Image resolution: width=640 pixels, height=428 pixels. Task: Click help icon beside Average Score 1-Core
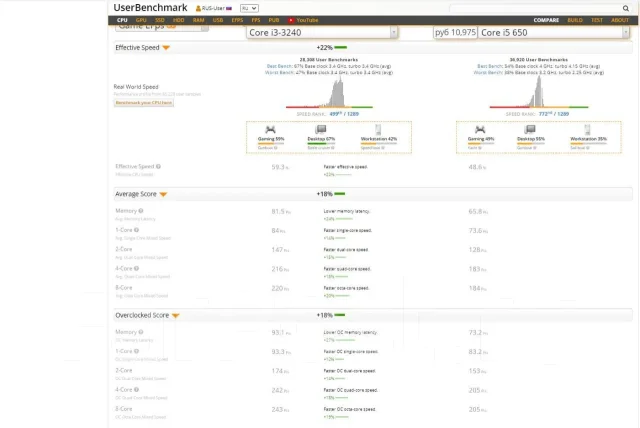tap(136, 230)
